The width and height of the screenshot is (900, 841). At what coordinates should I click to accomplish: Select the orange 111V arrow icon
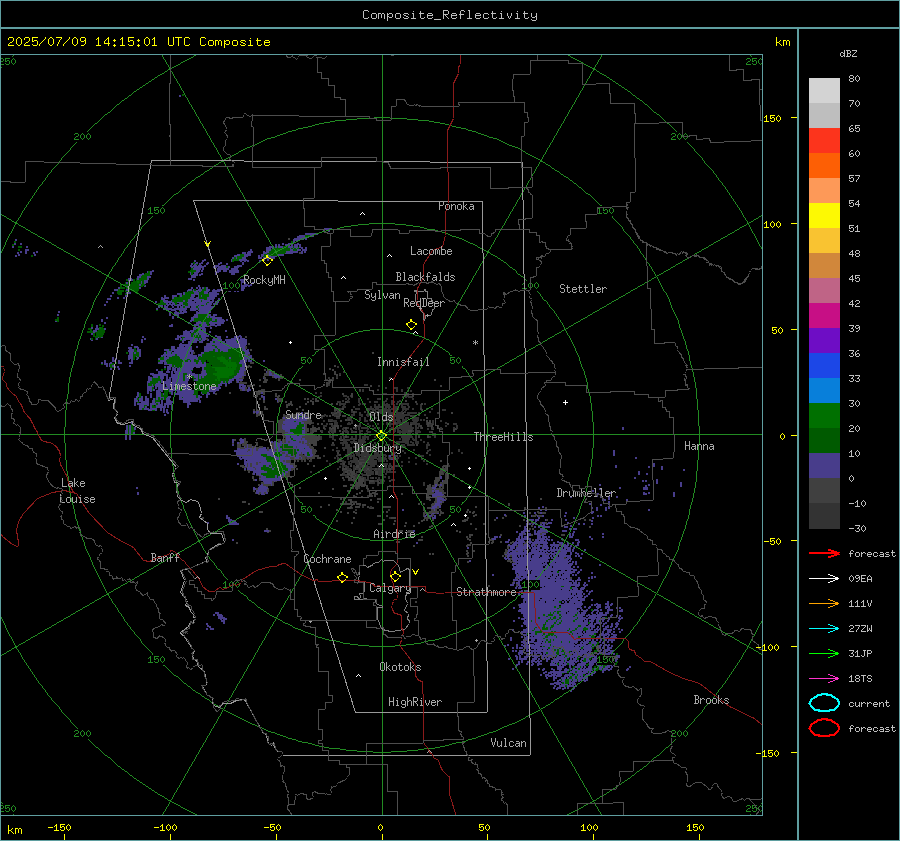point(824,603)
